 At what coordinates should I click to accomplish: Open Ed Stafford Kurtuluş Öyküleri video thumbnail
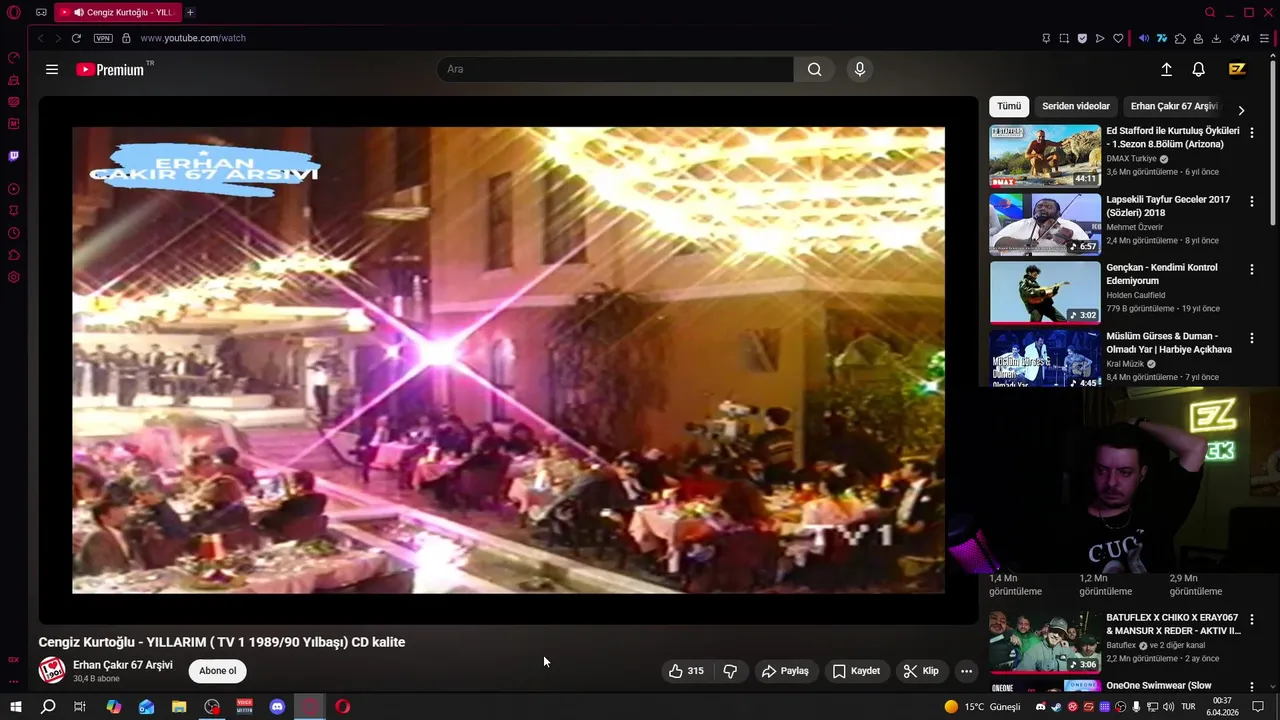click(1045, 156)
